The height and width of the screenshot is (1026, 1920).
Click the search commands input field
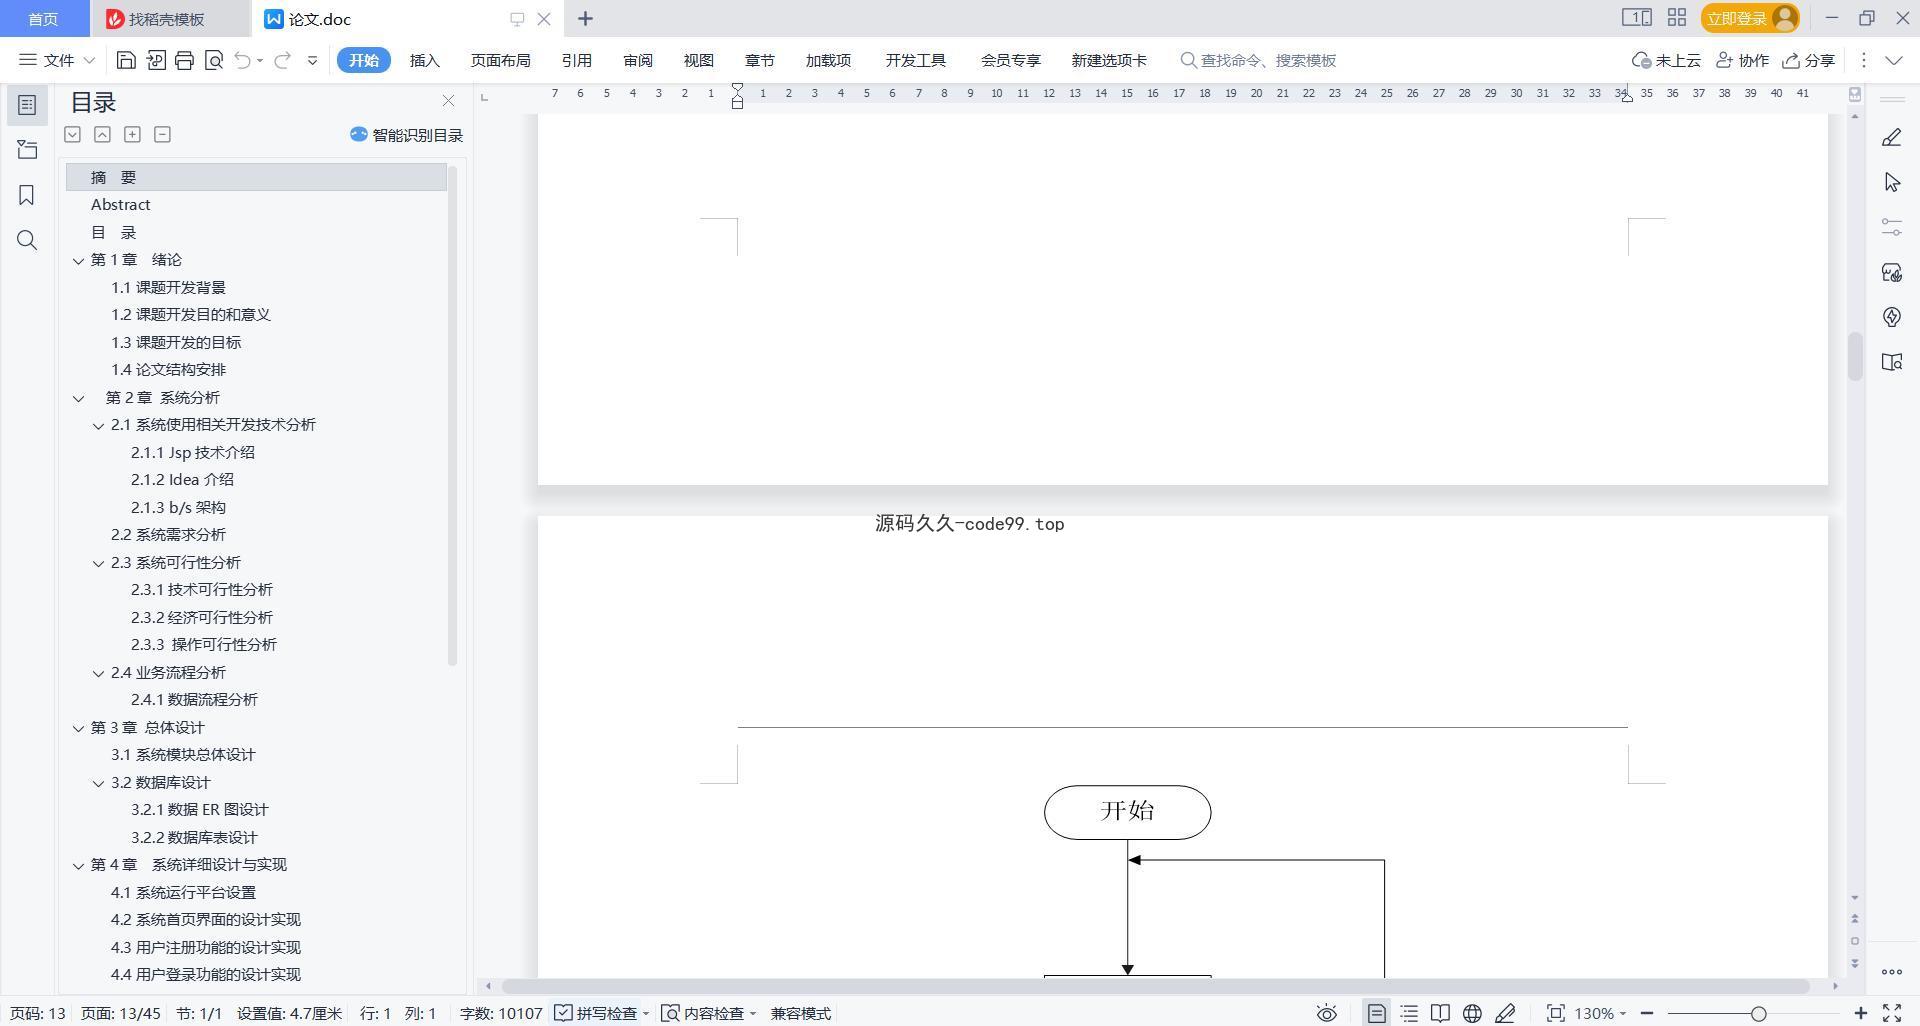tap(1259, 60)
